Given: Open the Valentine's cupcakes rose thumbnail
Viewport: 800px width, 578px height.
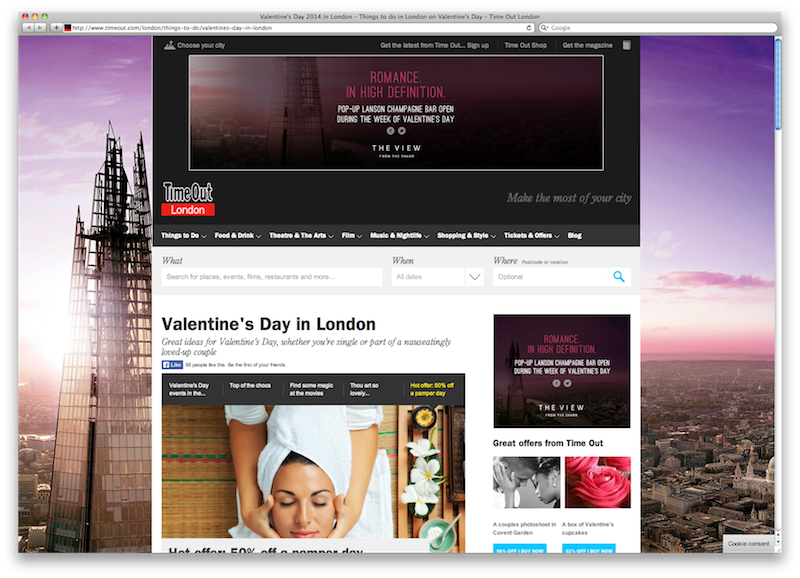Looking at the screenshot, I should coord(597,482).
